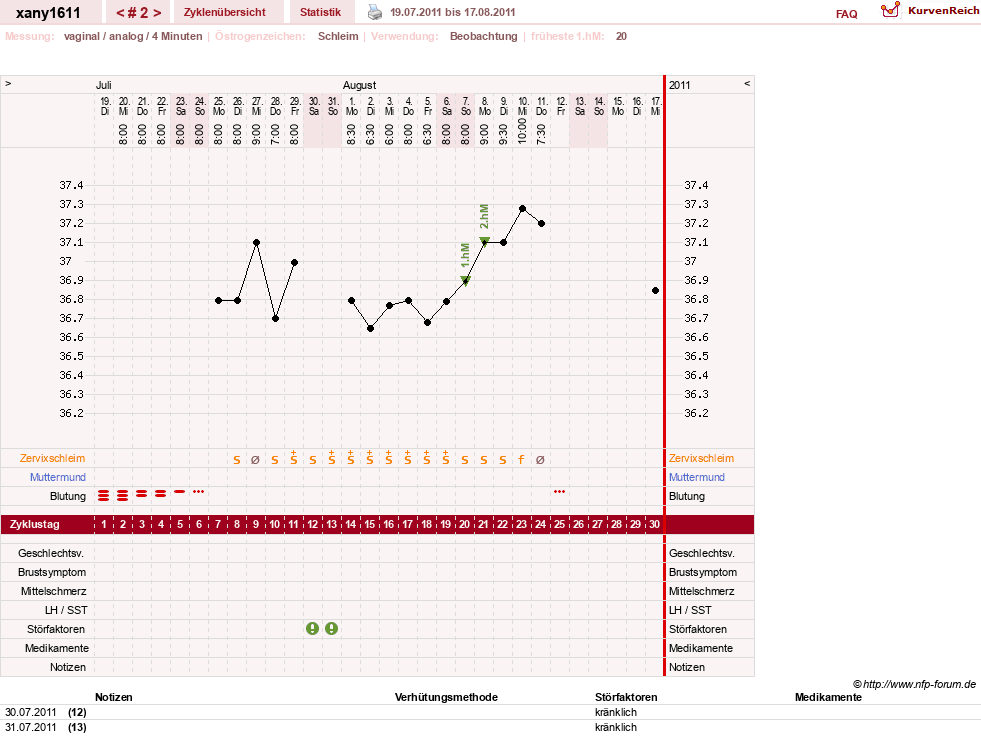981x756 pixels.
Task: Click the right Zervixschleim row label
Action: tap(701, 458)
